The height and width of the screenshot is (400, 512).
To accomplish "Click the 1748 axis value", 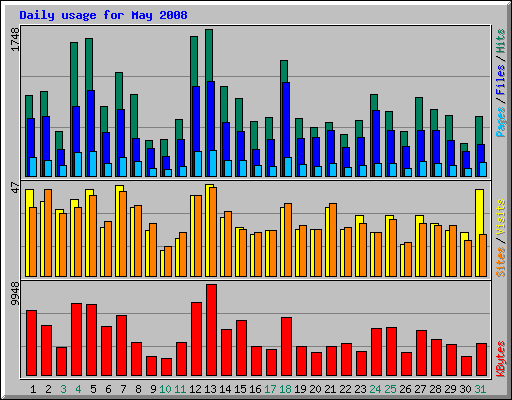I will click(x=15, y=40).
